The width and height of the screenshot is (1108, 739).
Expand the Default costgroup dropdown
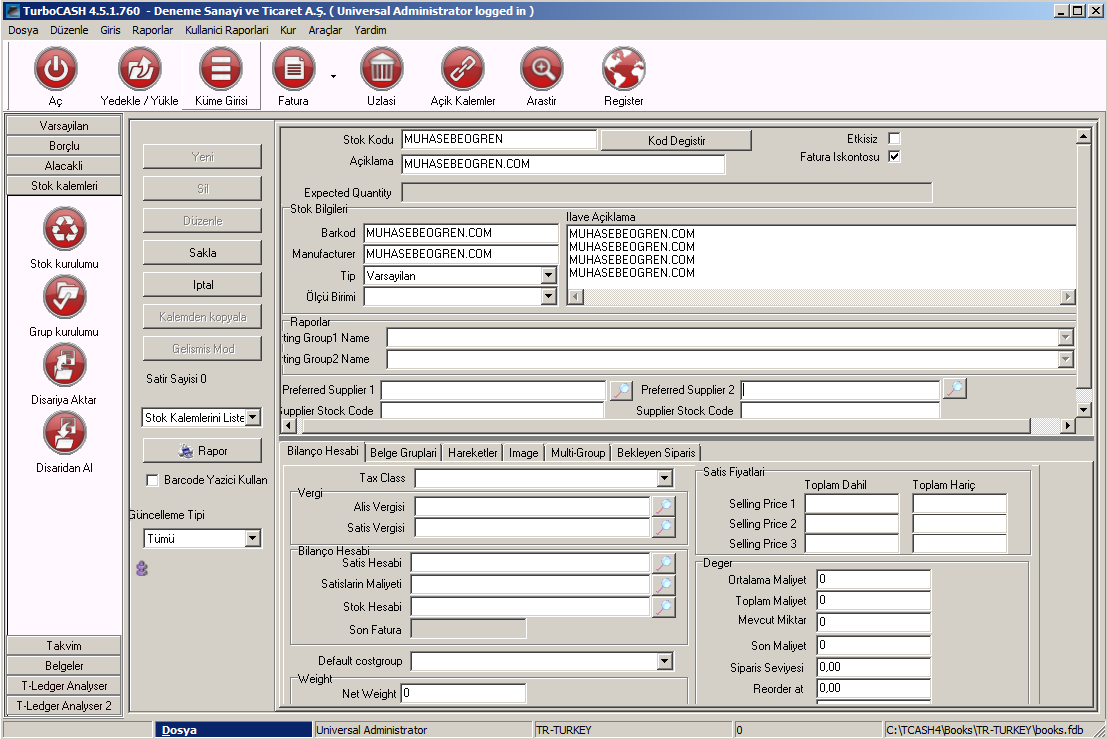[664, 661]
